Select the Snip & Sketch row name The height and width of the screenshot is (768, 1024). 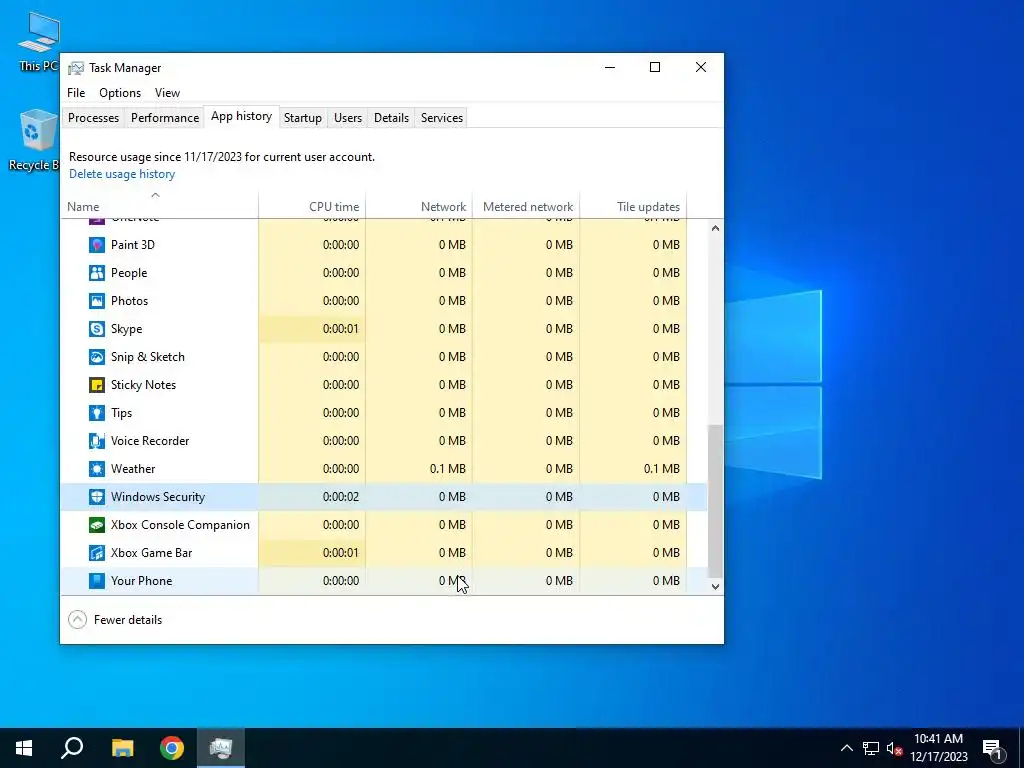(148, 357)
